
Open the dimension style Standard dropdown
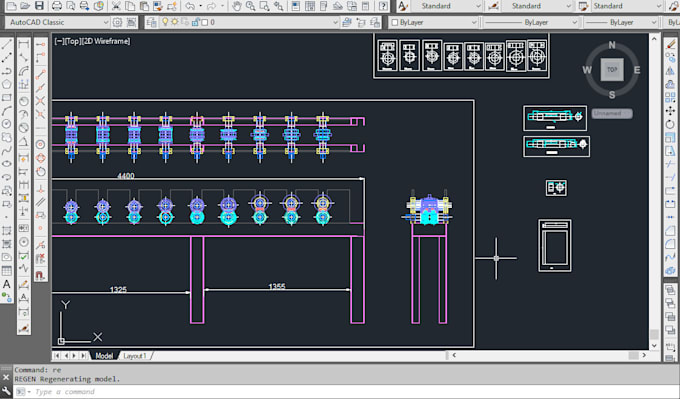point(536,6)
